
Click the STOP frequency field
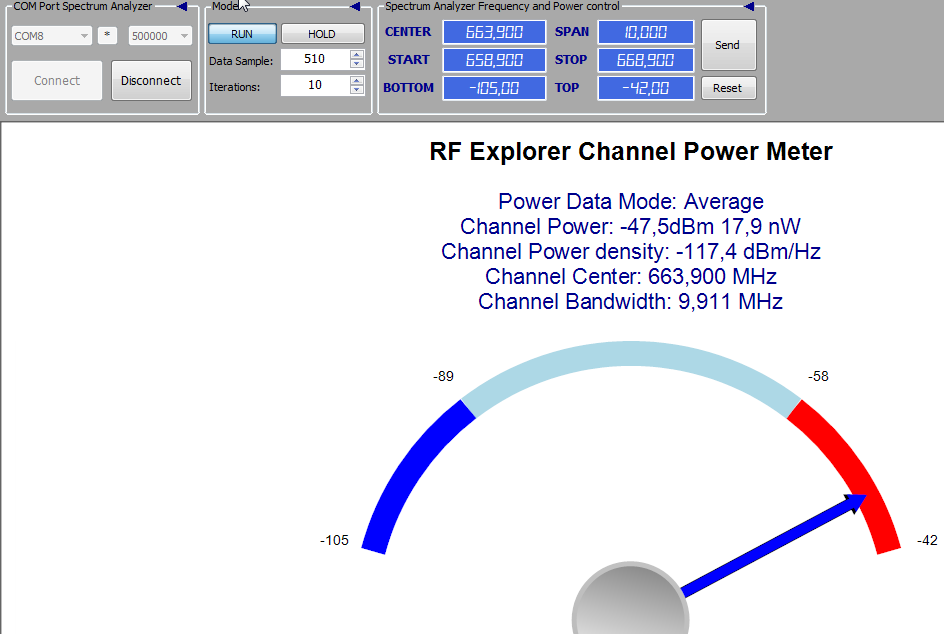[x=645, y=60]
